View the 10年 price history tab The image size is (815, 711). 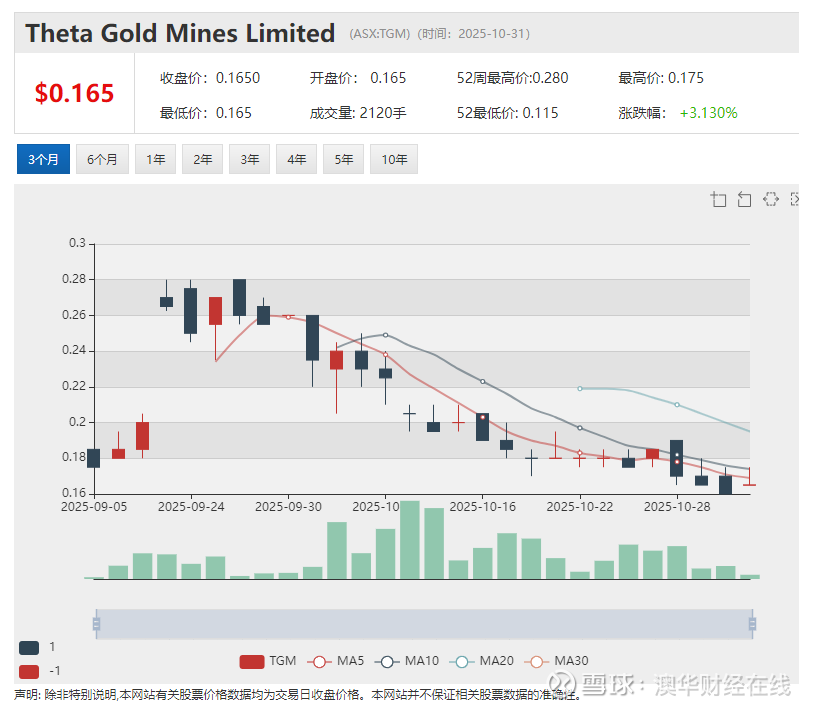tap(394, 159)
